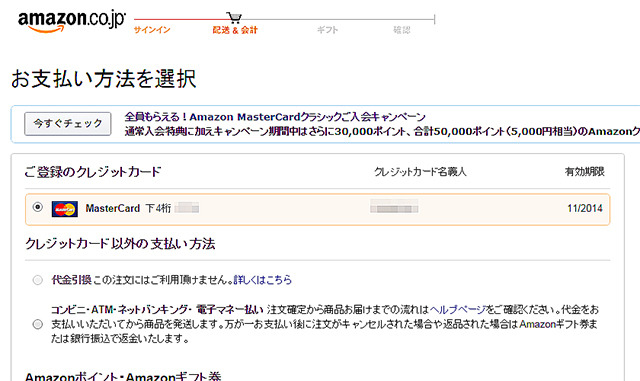Click the amazon.co.jp logo

72,21
